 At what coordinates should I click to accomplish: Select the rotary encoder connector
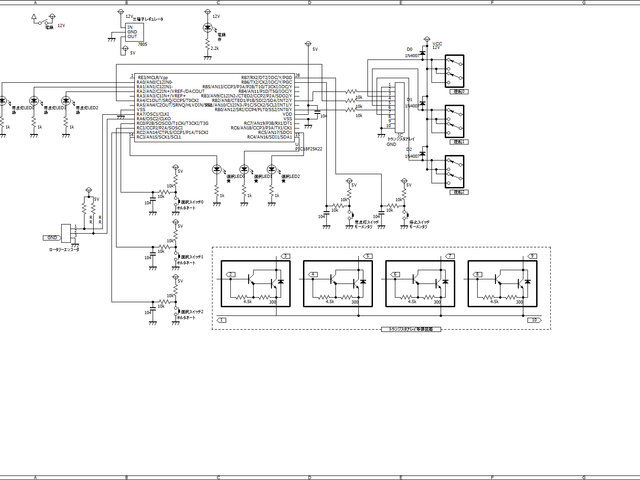(68, 232)
